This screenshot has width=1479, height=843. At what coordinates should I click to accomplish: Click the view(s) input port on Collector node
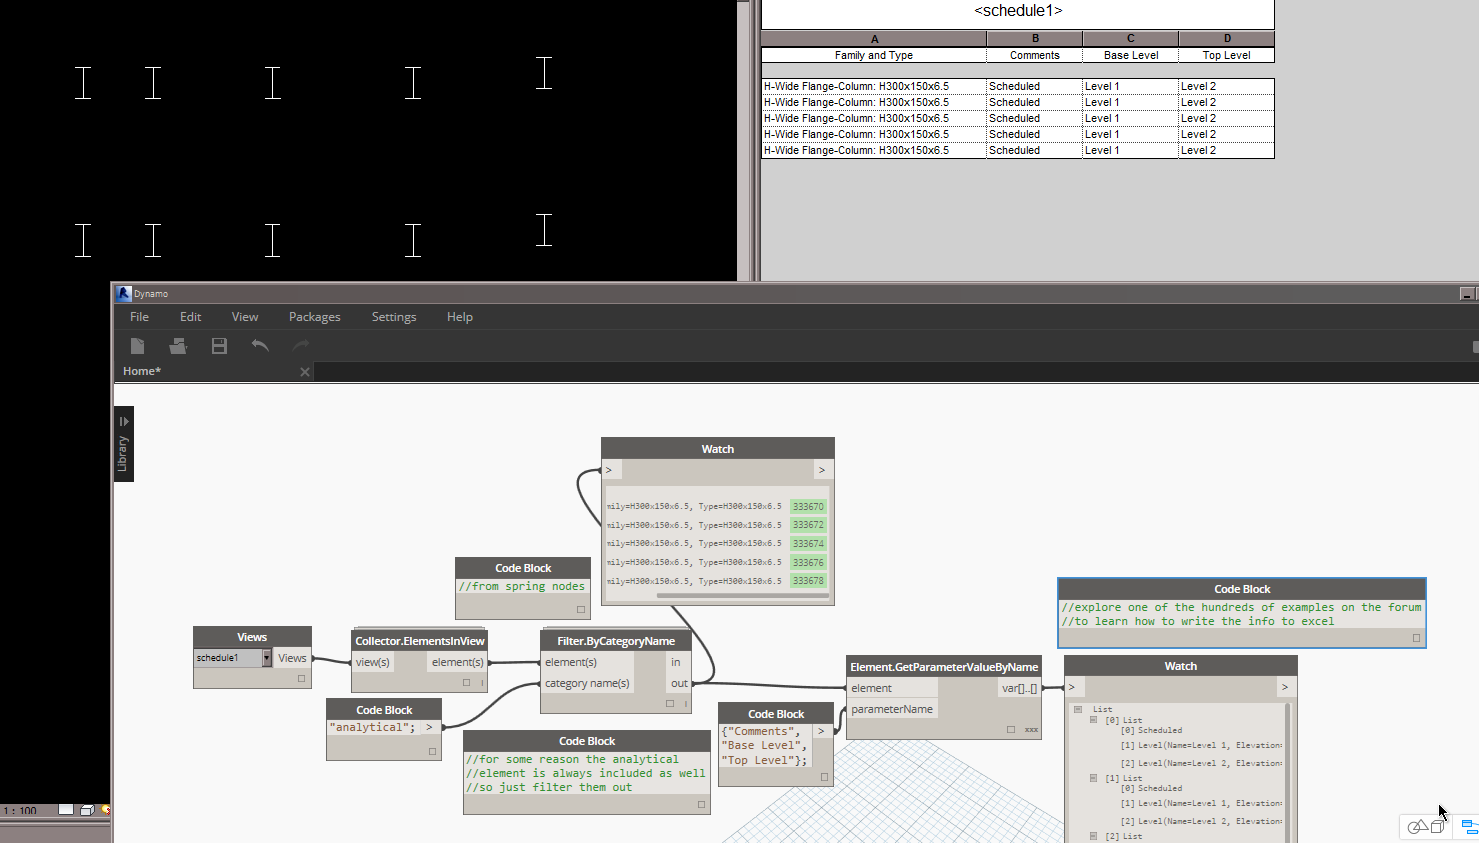372,662
